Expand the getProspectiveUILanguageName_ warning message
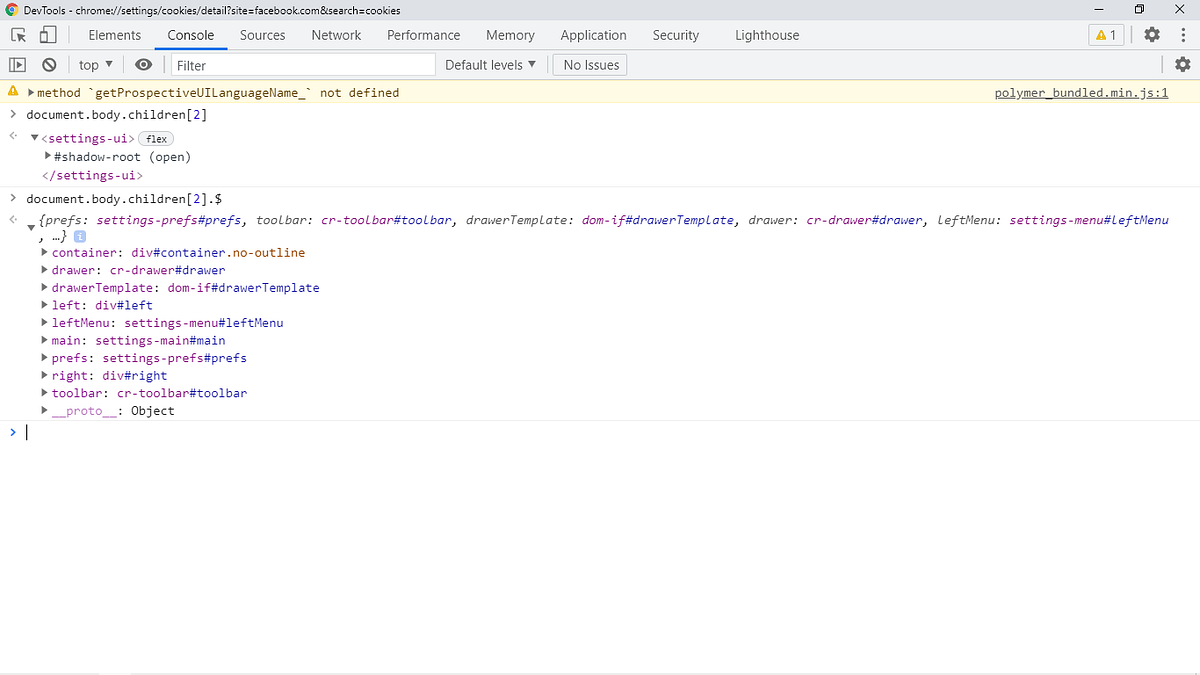Screen dimensions: 1200x675 [x=31, y=92]
